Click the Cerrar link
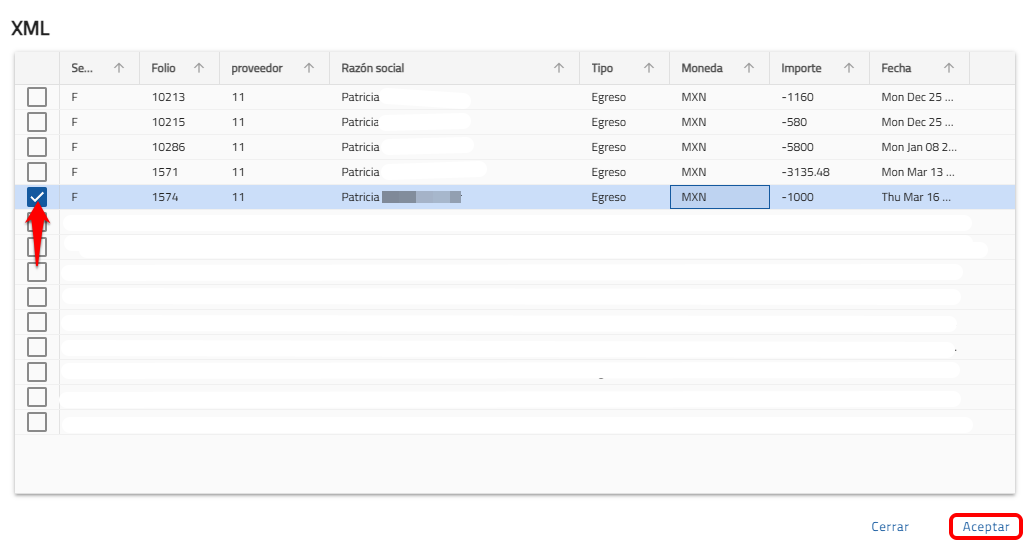Image resolution: width=1032 pixels, height=545 pixels. [x=890, y=526]
